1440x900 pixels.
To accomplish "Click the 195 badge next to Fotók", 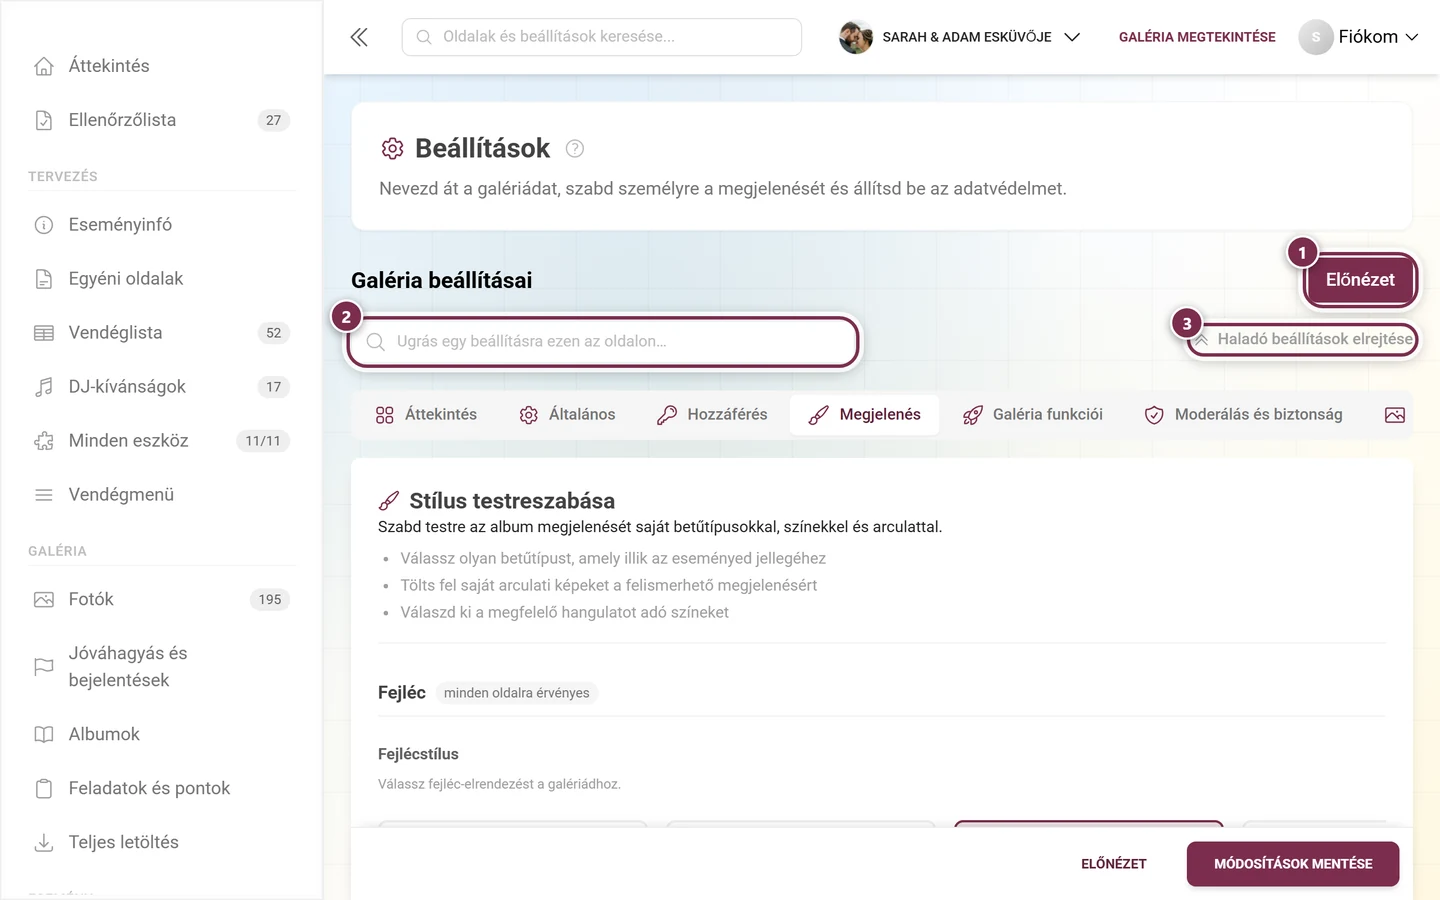I will 270,600.
